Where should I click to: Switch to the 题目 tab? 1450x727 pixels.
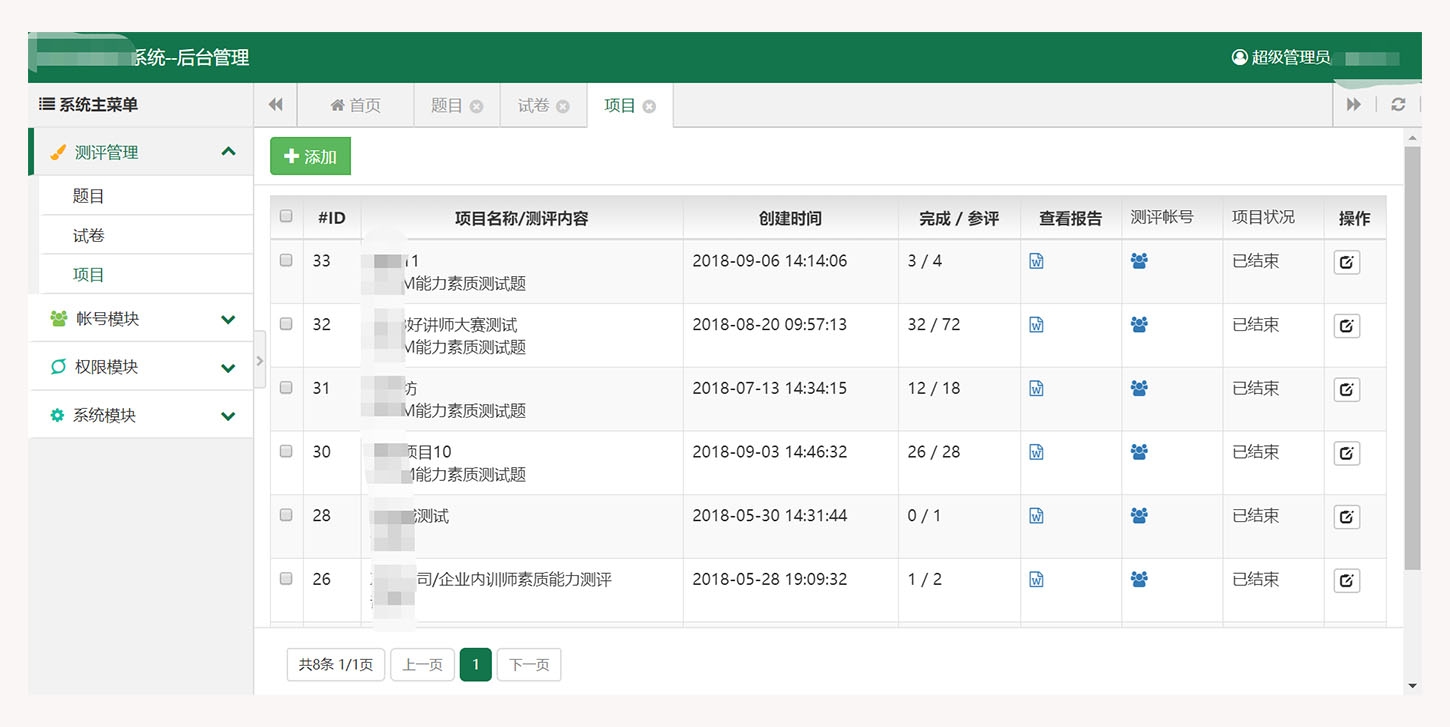pyautogui.click(x=446, y=105)
